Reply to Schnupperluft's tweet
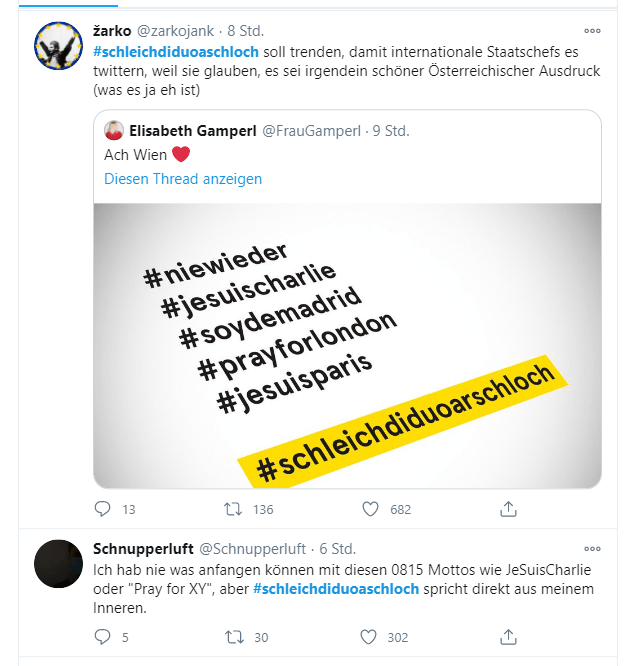 (x=102, y=636)
